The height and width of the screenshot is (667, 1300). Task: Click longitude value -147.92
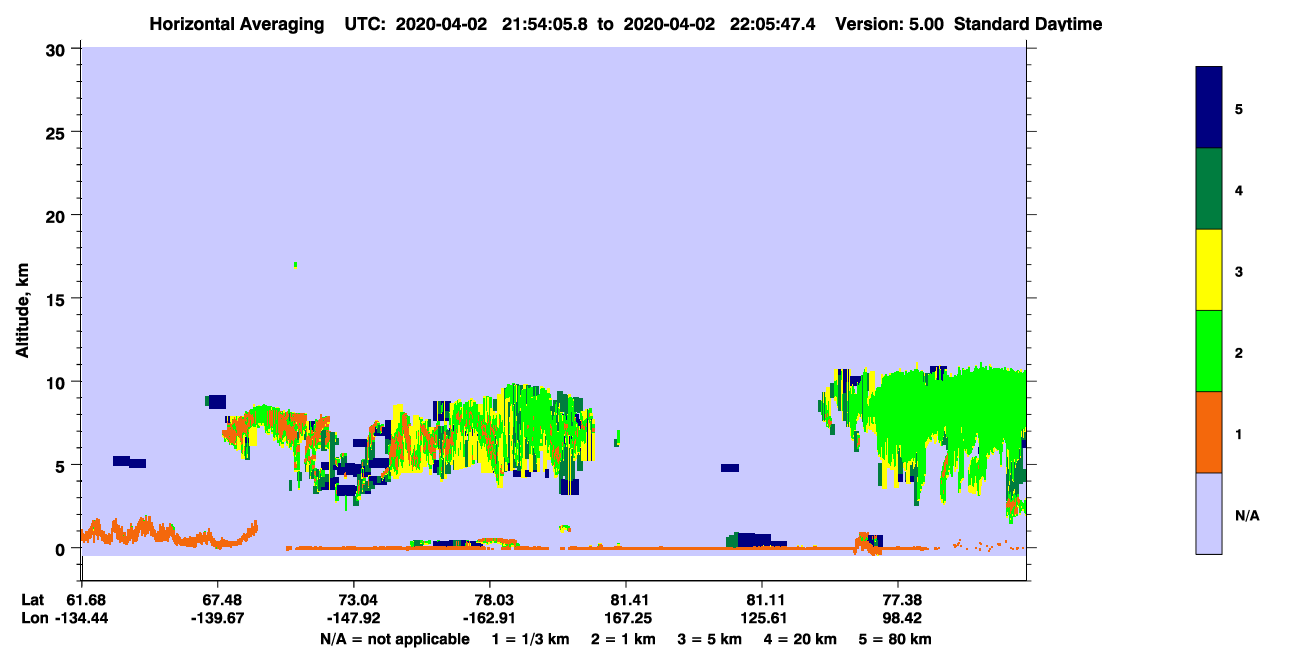click(353, 618)
